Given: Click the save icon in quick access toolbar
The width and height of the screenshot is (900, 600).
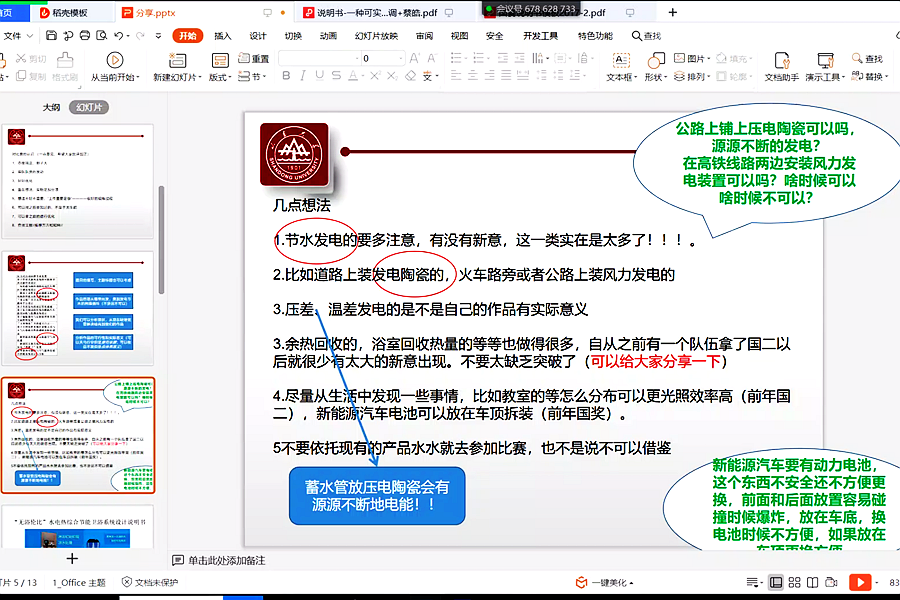Looking at the screenshot, I should coord(53,36).
